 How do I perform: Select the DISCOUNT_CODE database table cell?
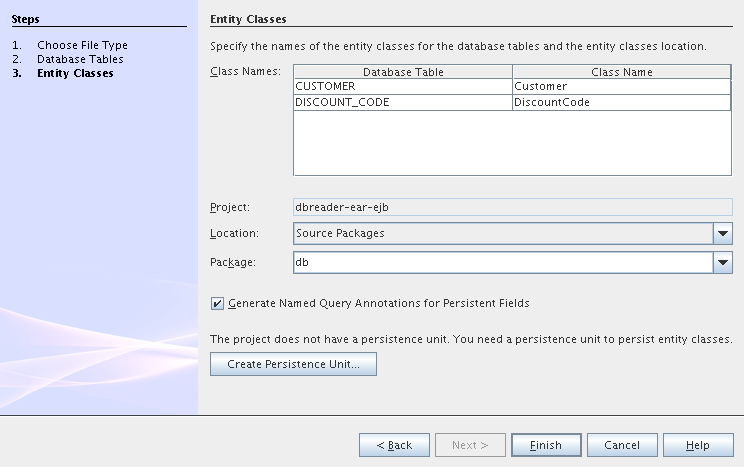(x=402, y=102)
